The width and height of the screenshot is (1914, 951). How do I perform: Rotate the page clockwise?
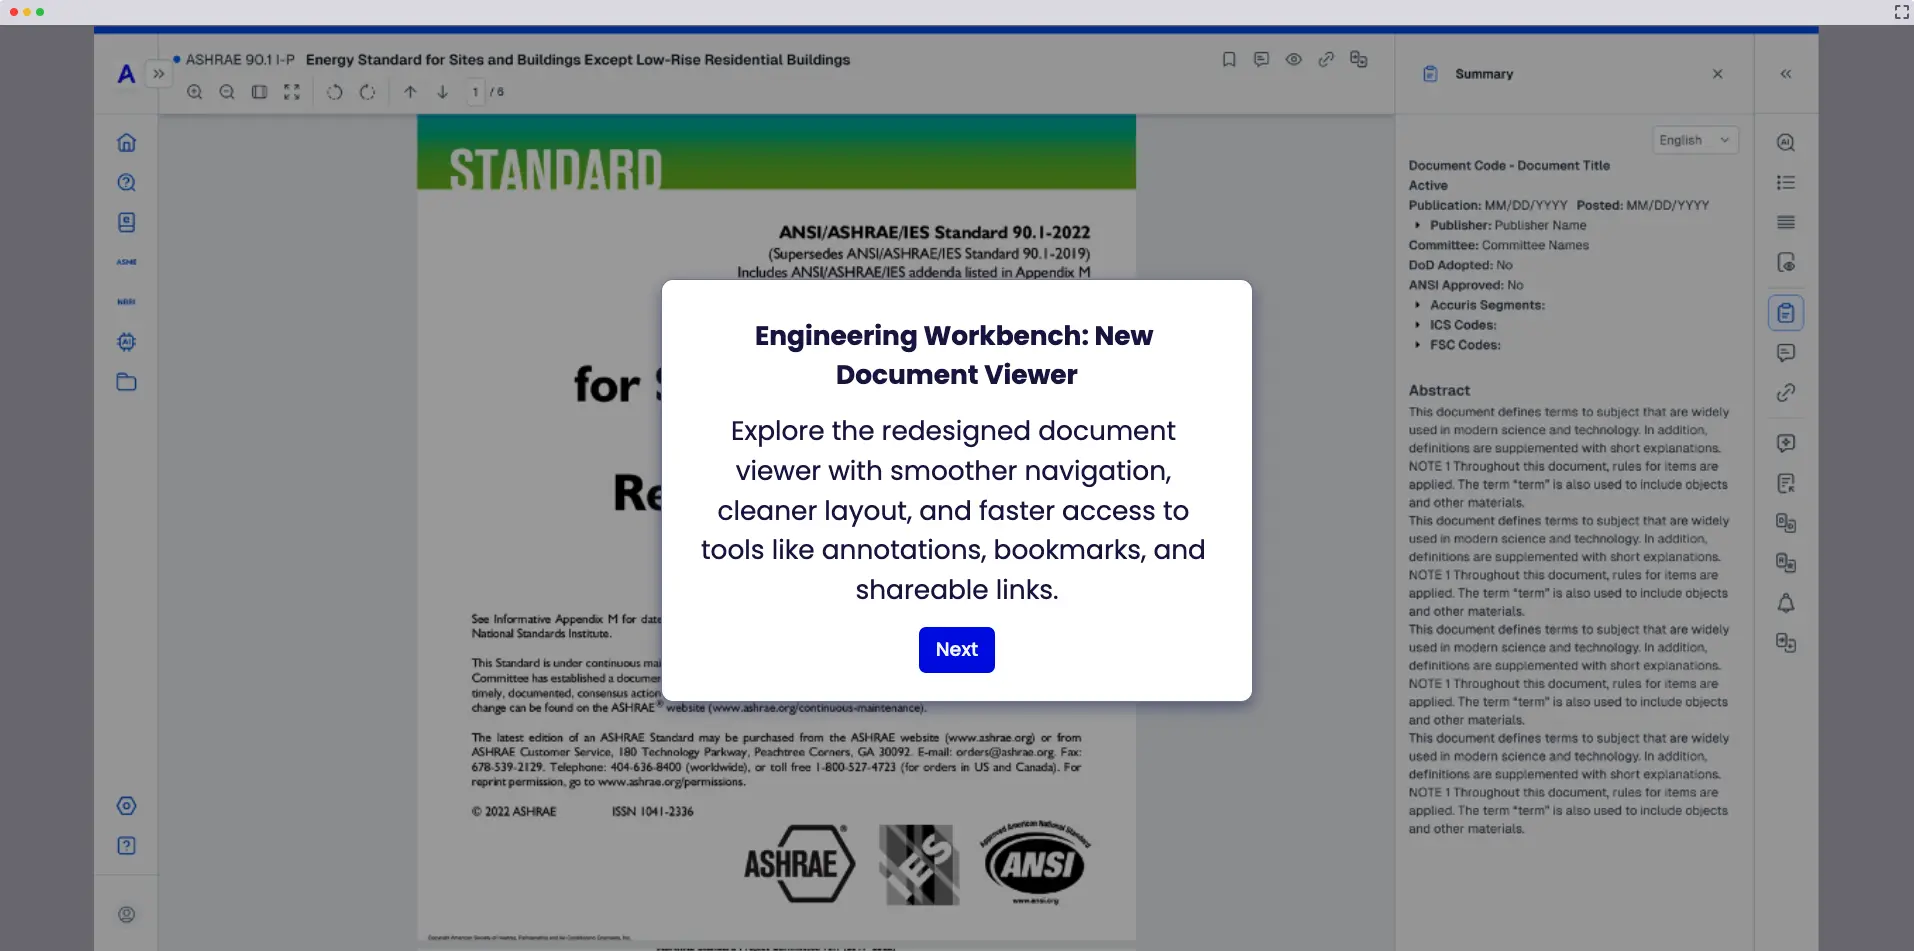(x=367, y=92)
